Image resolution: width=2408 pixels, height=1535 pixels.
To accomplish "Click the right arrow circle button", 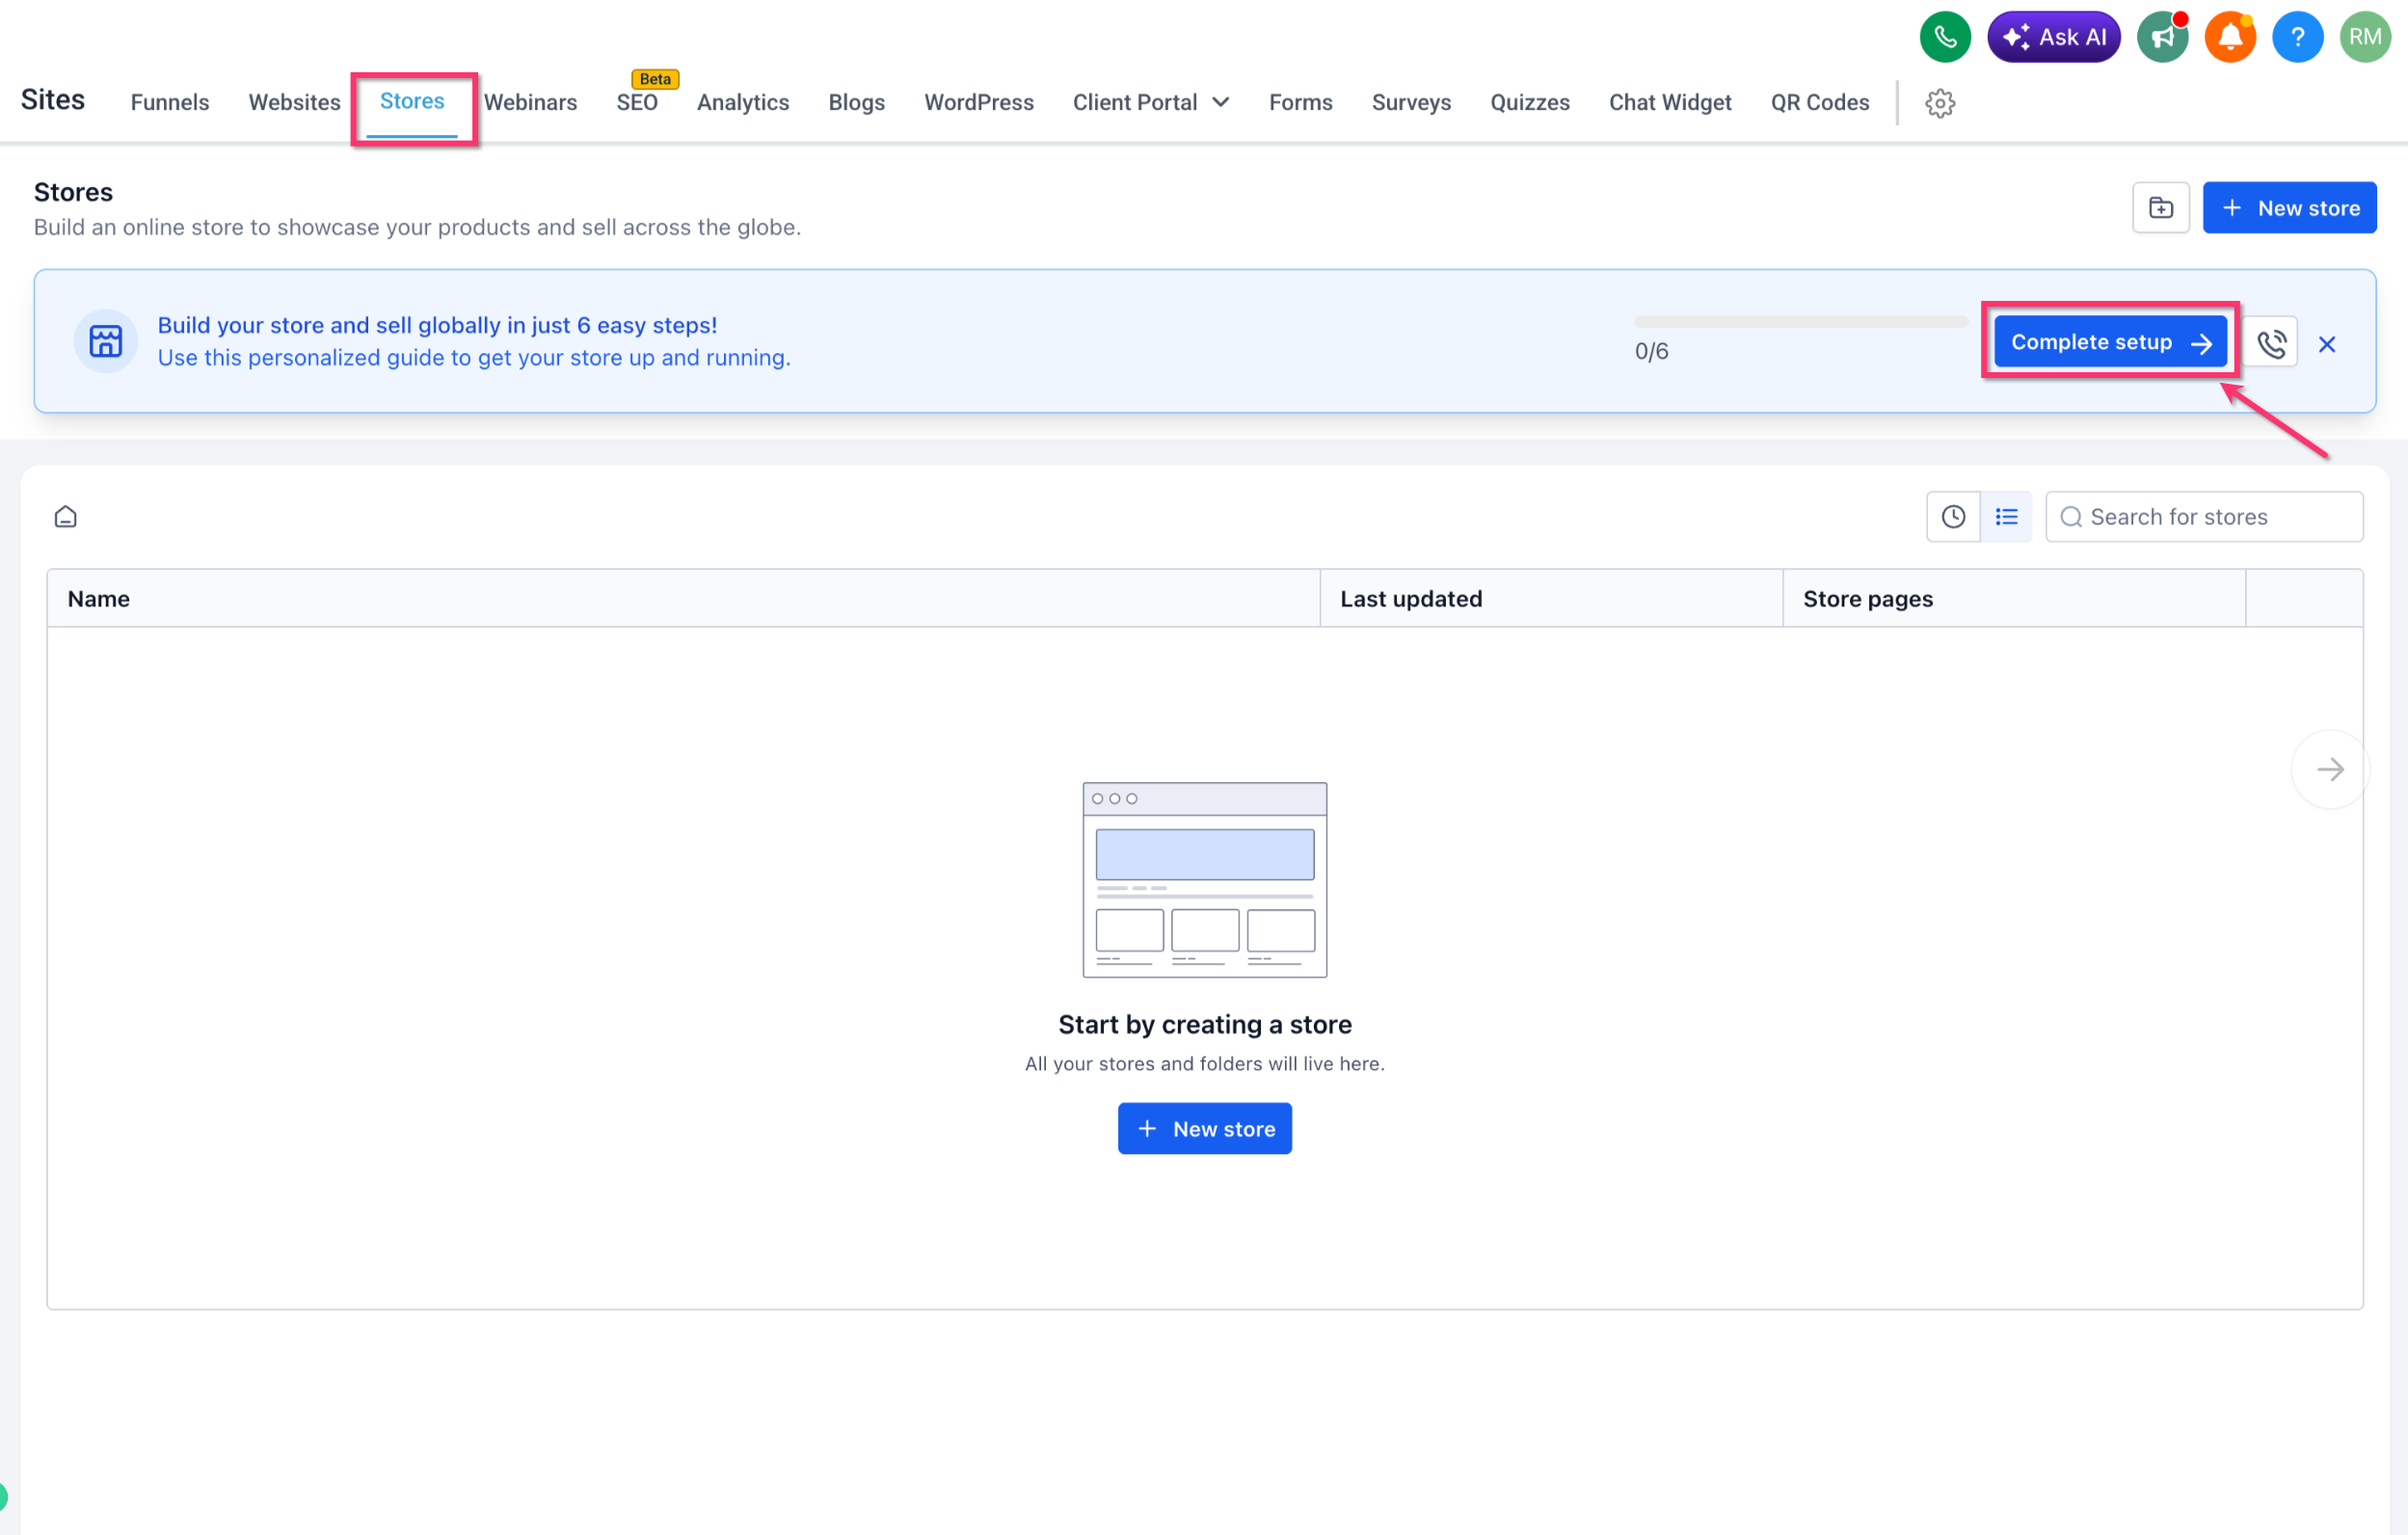I will coord(2329,769).
